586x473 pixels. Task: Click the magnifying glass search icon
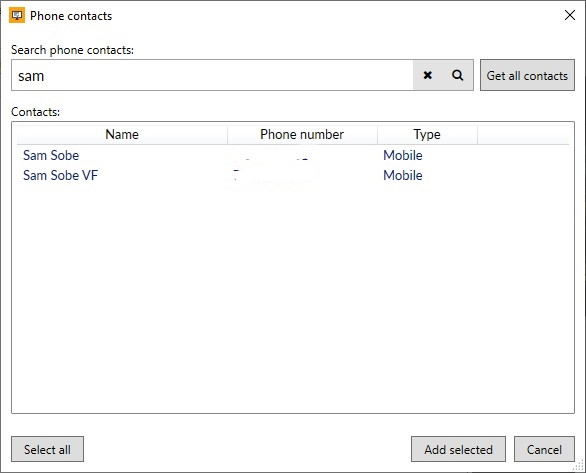pyautogui.click(x=457, y=75)
